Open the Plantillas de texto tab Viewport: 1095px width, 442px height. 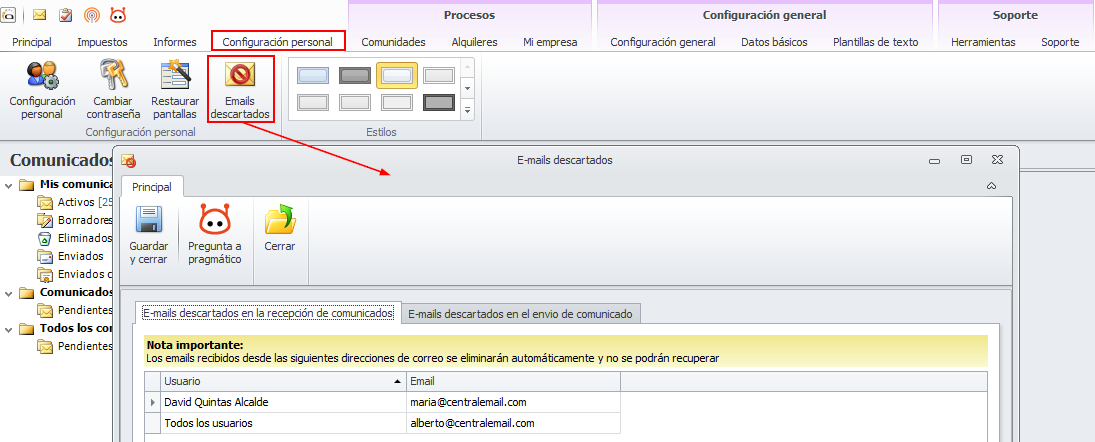click(x=876, y=42)
